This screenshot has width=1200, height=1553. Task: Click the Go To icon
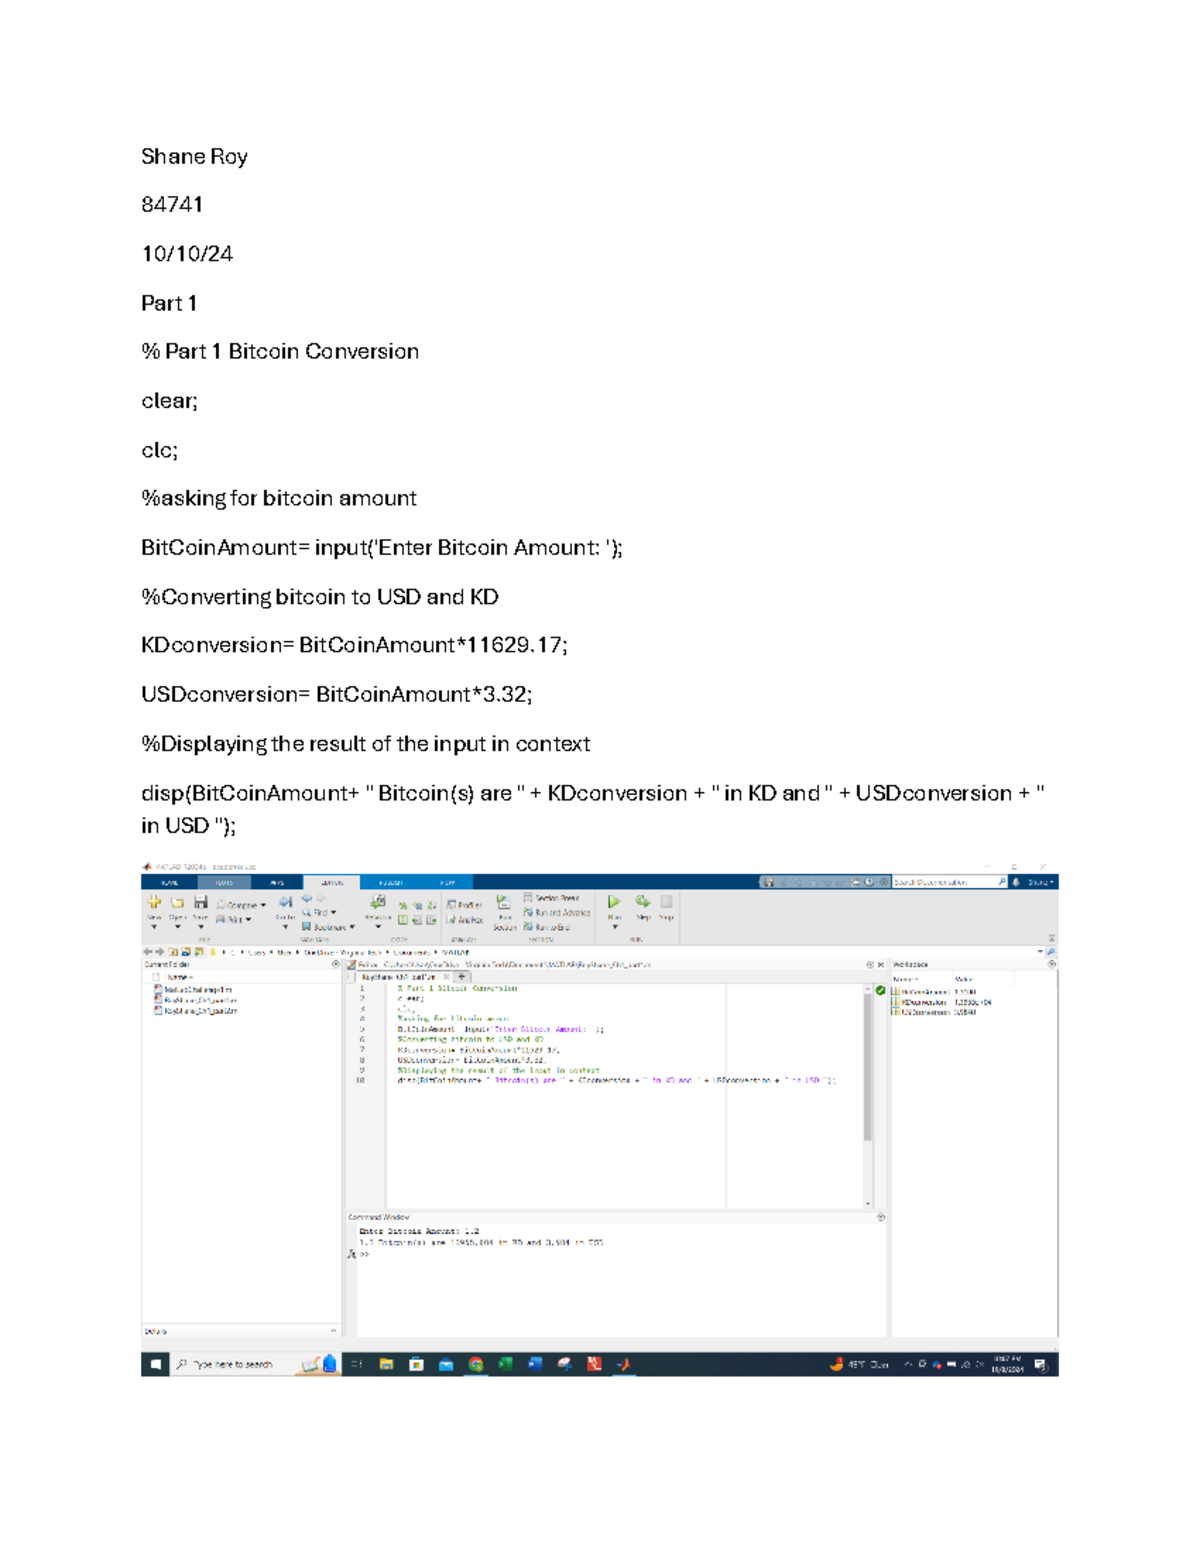(x=285, y=903)
